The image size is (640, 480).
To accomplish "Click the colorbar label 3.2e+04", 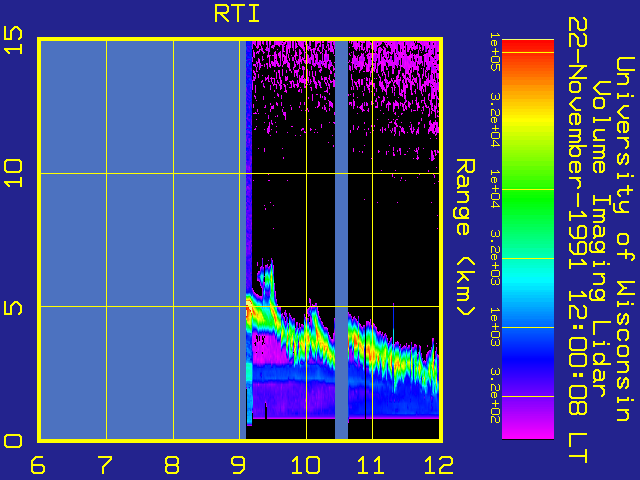I will click(494, 120).
